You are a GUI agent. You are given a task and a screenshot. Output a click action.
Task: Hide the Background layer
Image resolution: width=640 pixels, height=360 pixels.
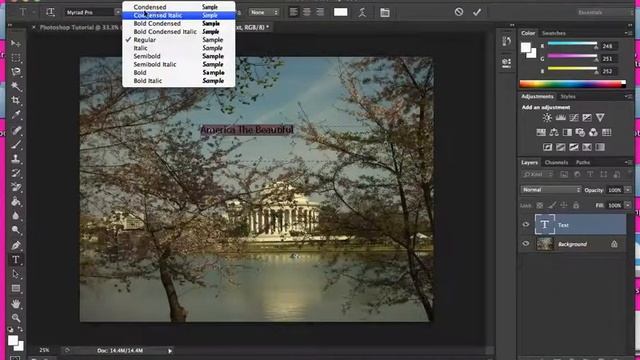[526, 244]
